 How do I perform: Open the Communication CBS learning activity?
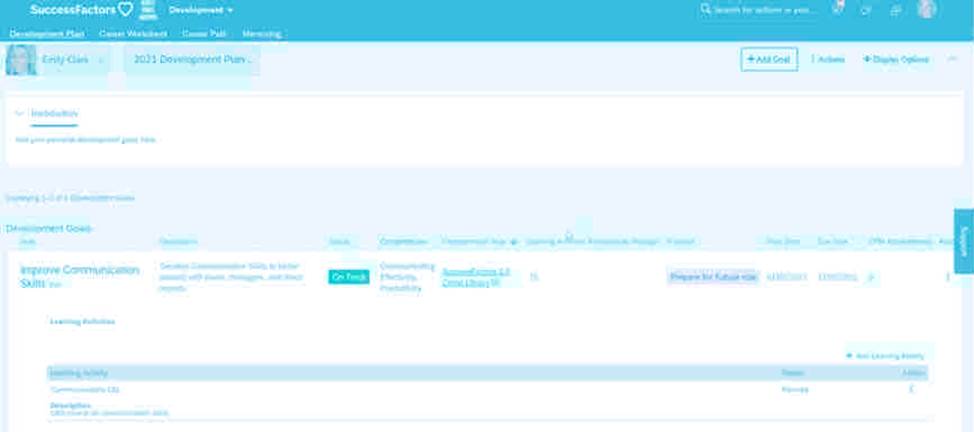84,390
